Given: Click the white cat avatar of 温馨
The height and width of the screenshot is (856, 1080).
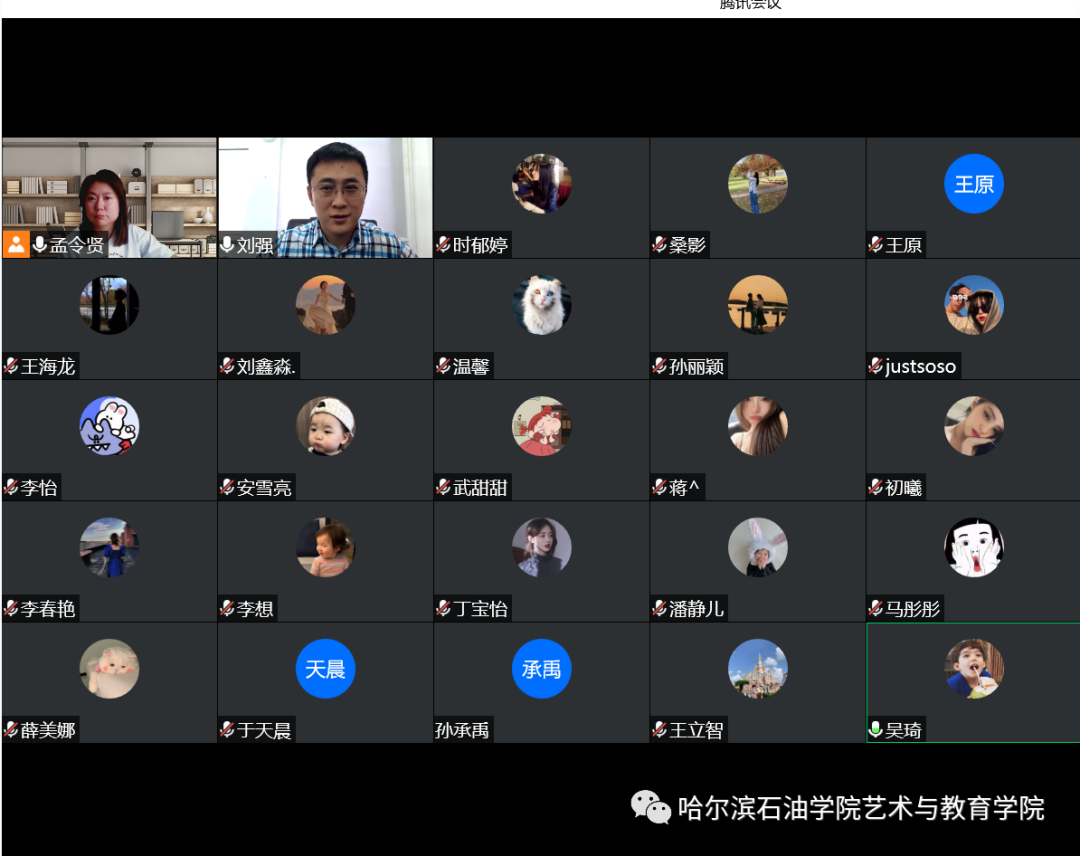Looking at the screenshot, I should 541,305.
